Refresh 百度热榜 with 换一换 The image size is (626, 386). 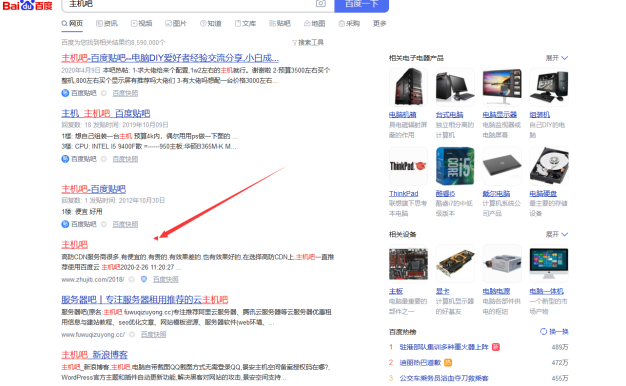click(554, 332)
